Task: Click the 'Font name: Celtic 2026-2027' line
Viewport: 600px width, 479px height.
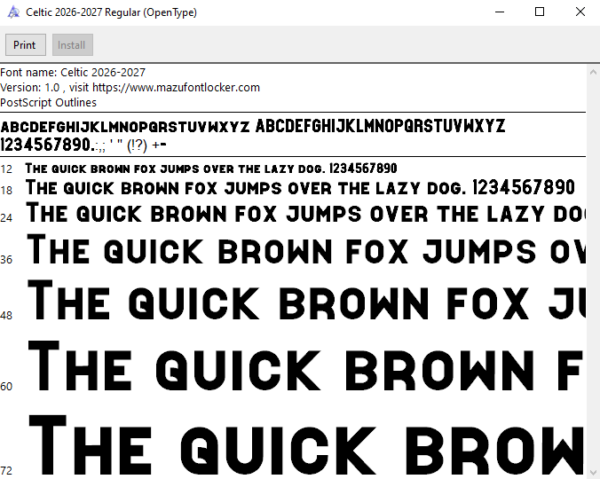Action: point(73,72)
